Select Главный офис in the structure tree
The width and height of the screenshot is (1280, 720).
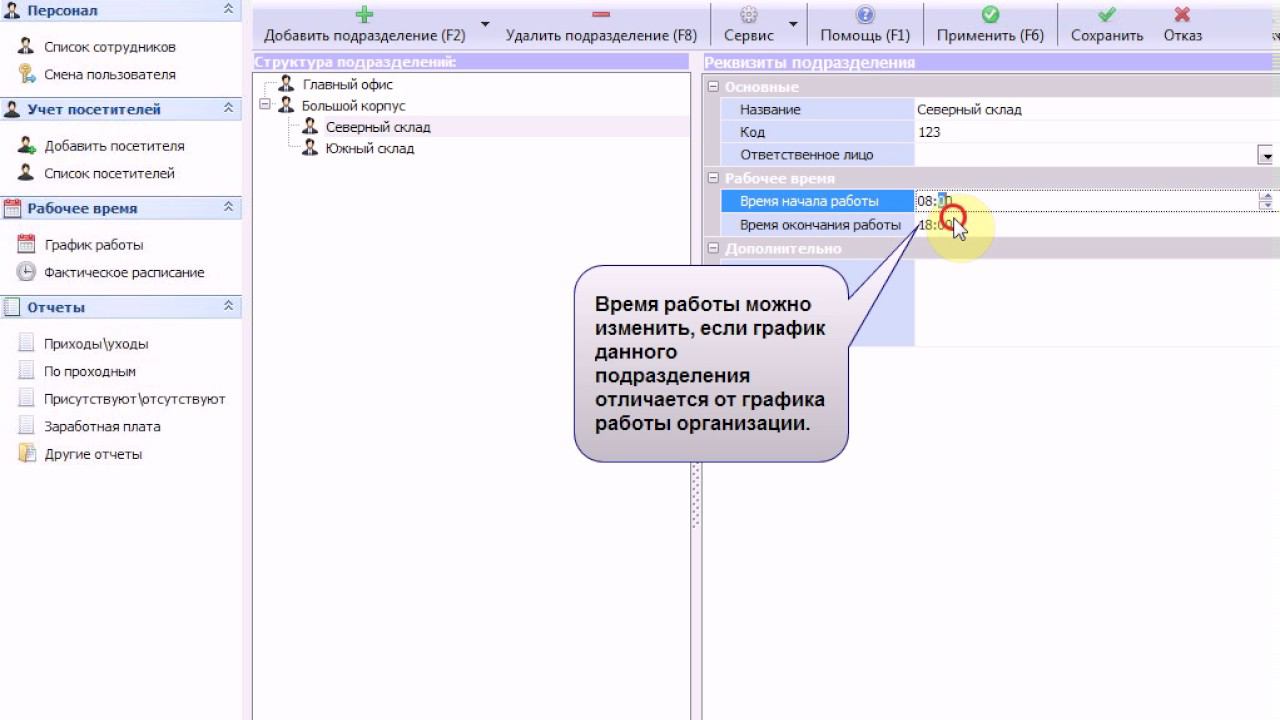tap(348, 85)
